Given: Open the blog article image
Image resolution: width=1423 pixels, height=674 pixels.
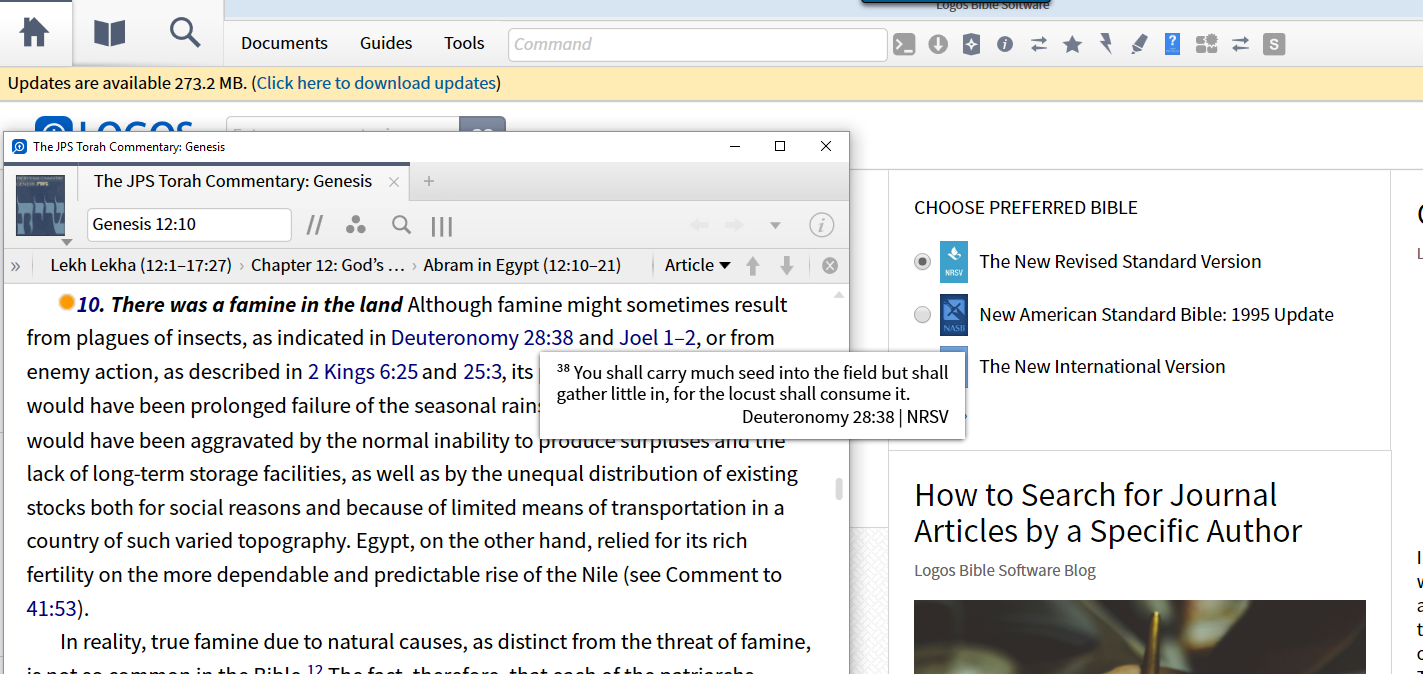Looking at the screenshot, I should point(1139,637).
